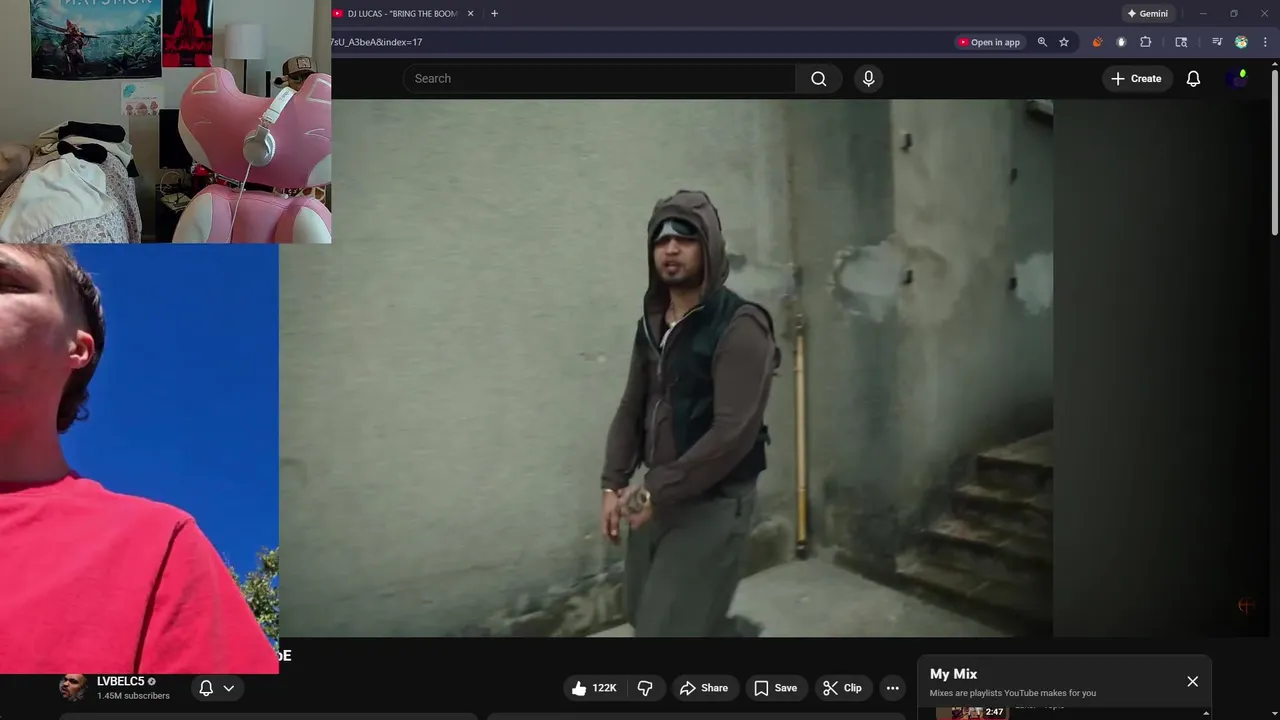Viewport: 1280px width, 720px height.
Task: Clip the video with scissors button
Action: point(842,688)
